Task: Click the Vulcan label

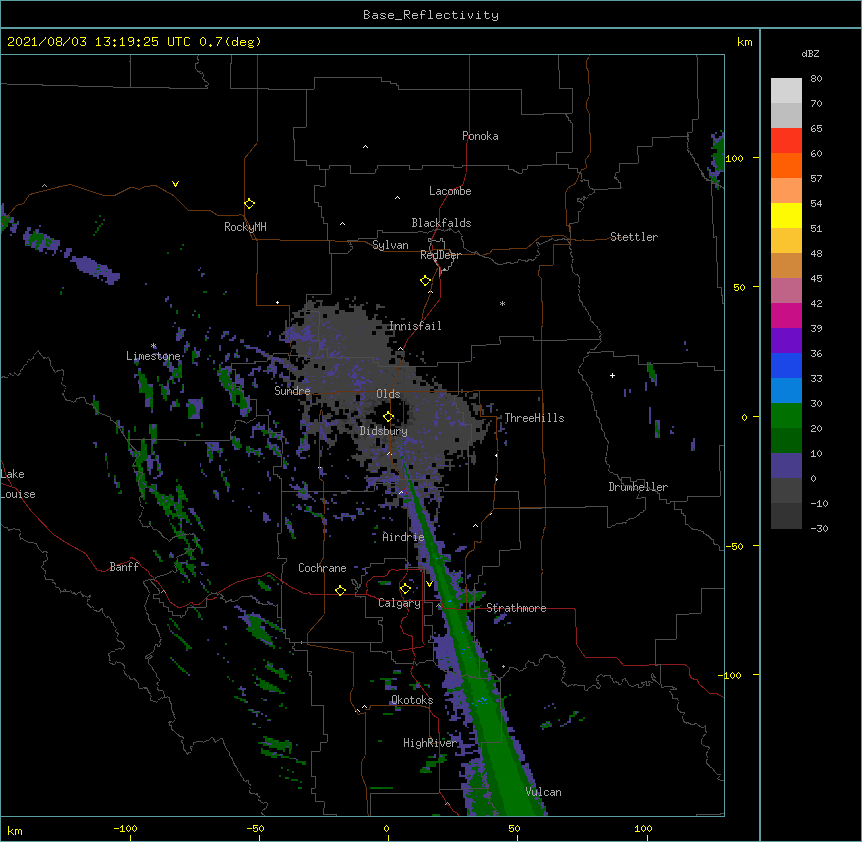Action: (543, 792)
